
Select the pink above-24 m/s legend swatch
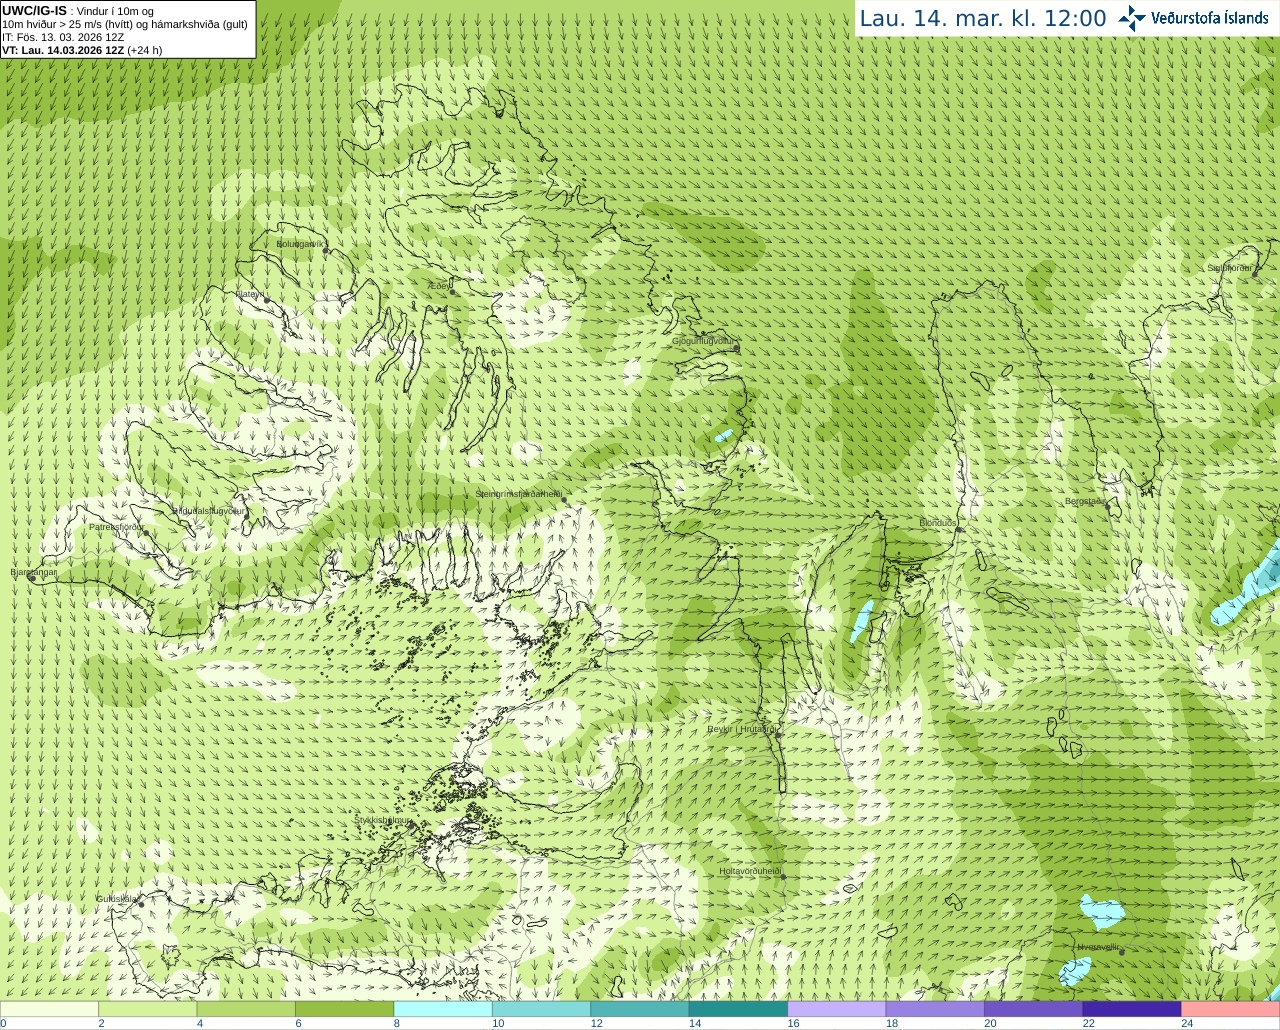click(1231, 1009)
